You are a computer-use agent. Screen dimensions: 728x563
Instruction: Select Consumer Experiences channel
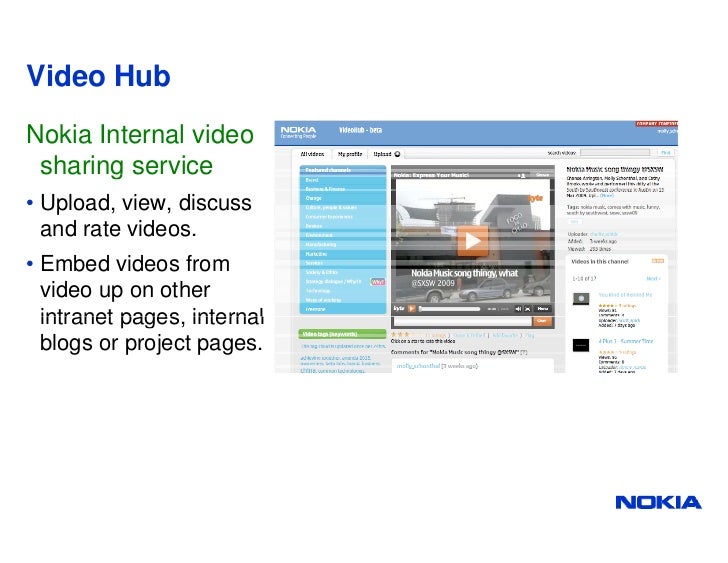[x=329, y=217]
